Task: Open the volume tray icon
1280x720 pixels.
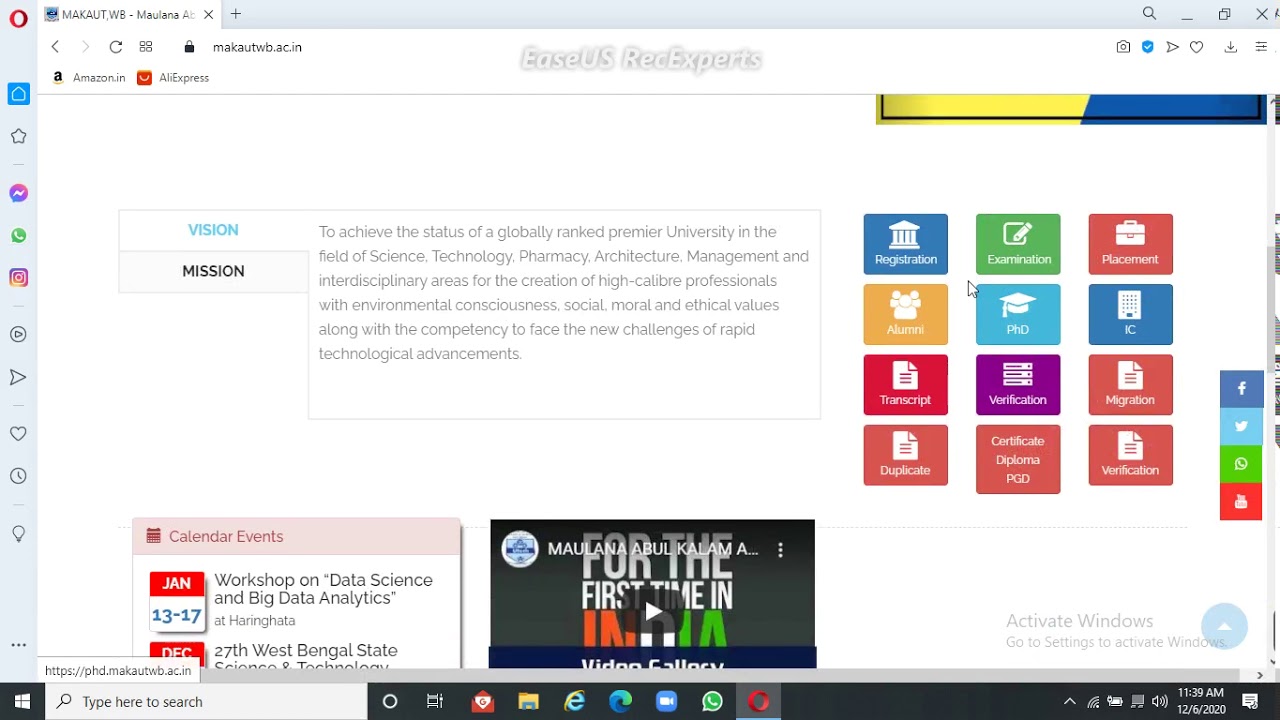Action: (1159, 701)
